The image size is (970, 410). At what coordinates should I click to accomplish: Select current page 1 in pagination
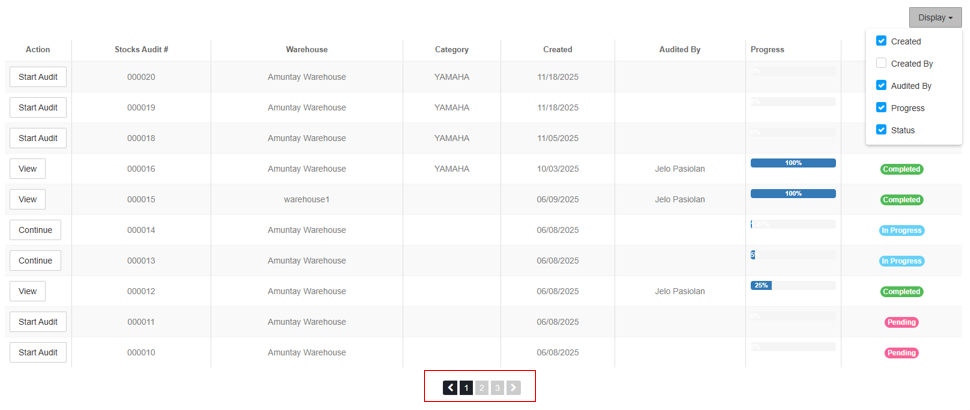point(466,387)
